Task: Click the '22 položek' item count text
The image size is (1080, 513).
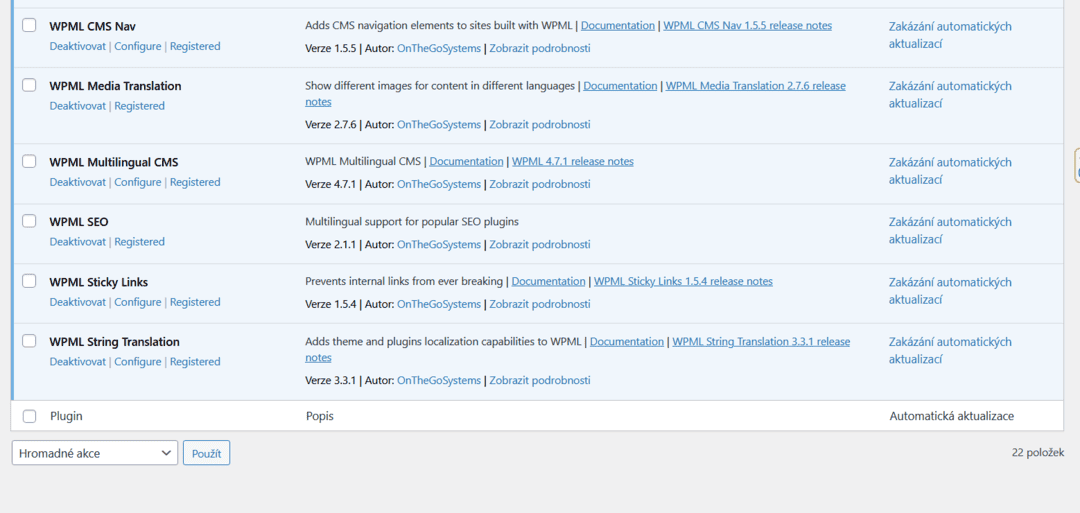Action: pos(1038,452)
